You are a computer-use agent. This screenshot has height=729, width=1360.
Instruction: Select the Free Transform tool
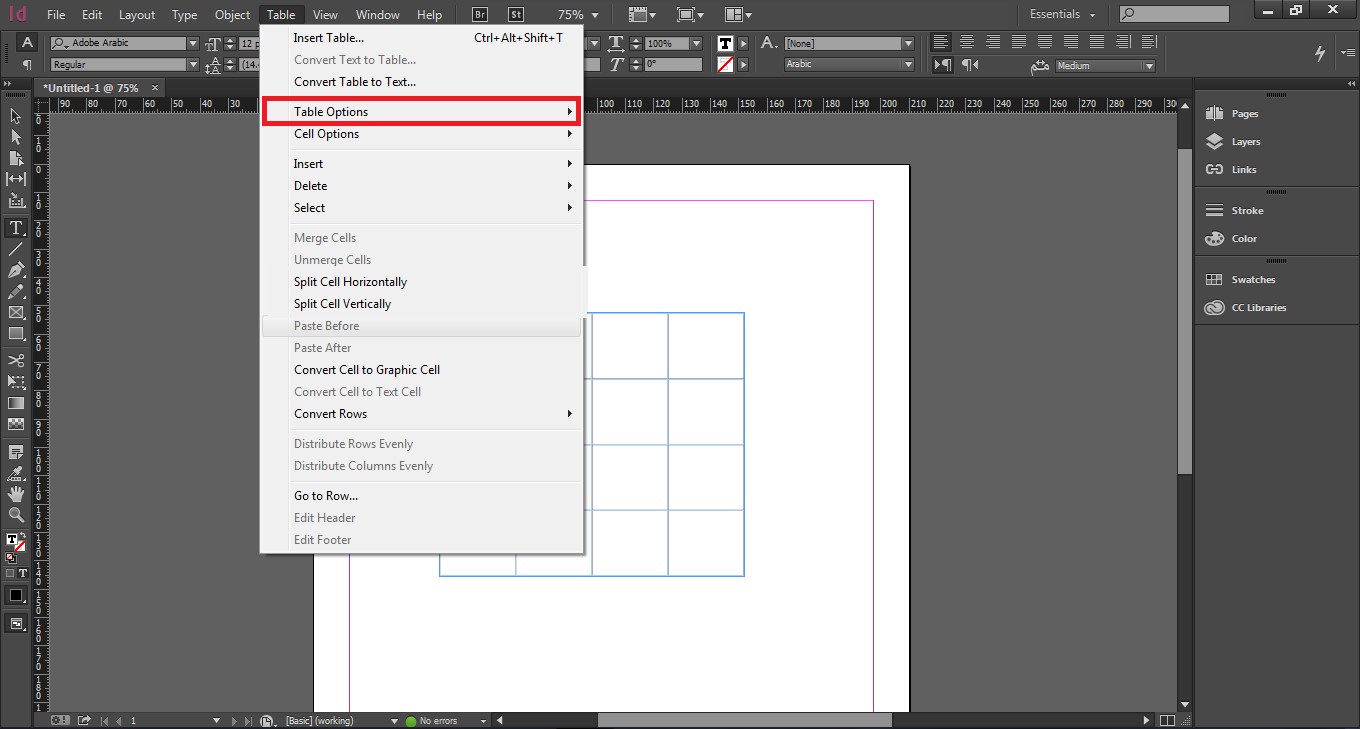15,382
